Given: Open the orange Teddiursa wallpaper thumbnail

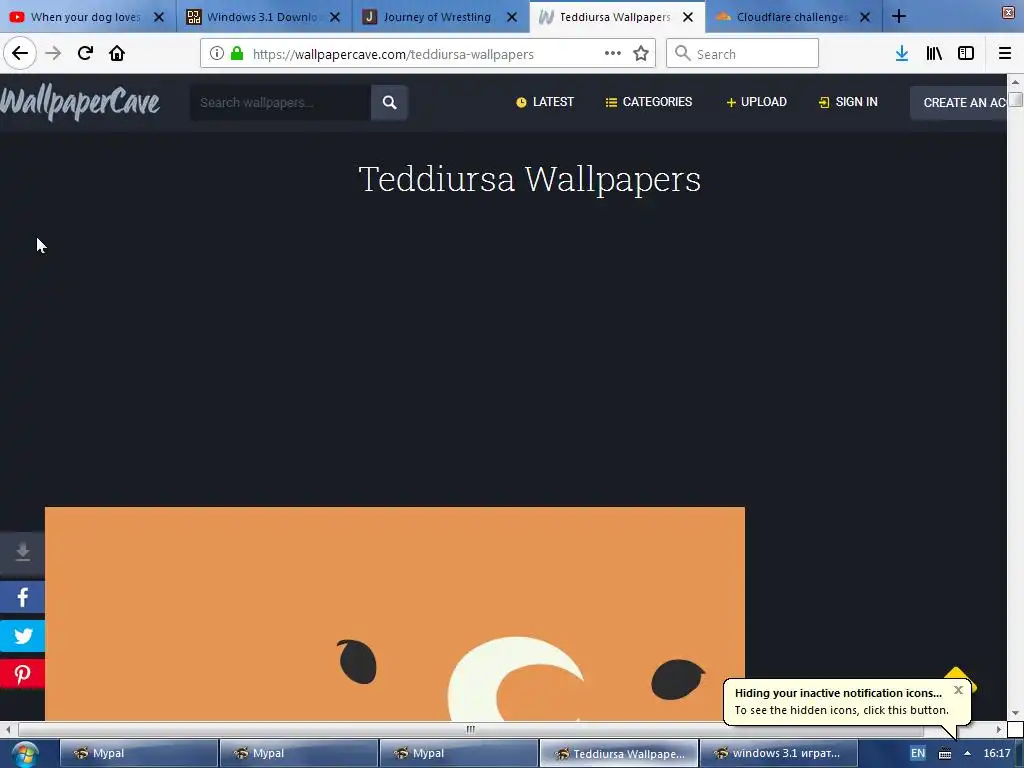Looking at the screenshot, I should point(394,614).
